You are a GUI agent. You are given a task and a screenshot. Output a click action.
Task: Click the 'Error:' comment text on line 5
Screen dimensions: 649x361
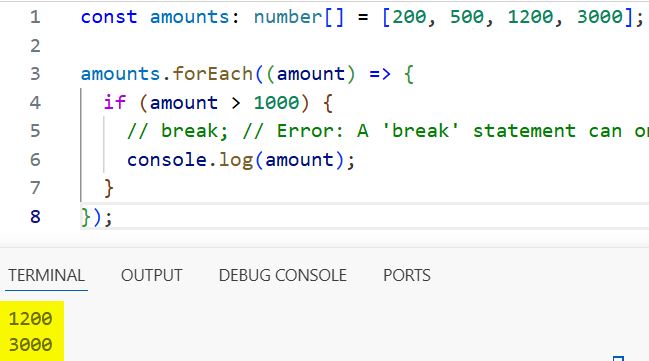point(310,131)
